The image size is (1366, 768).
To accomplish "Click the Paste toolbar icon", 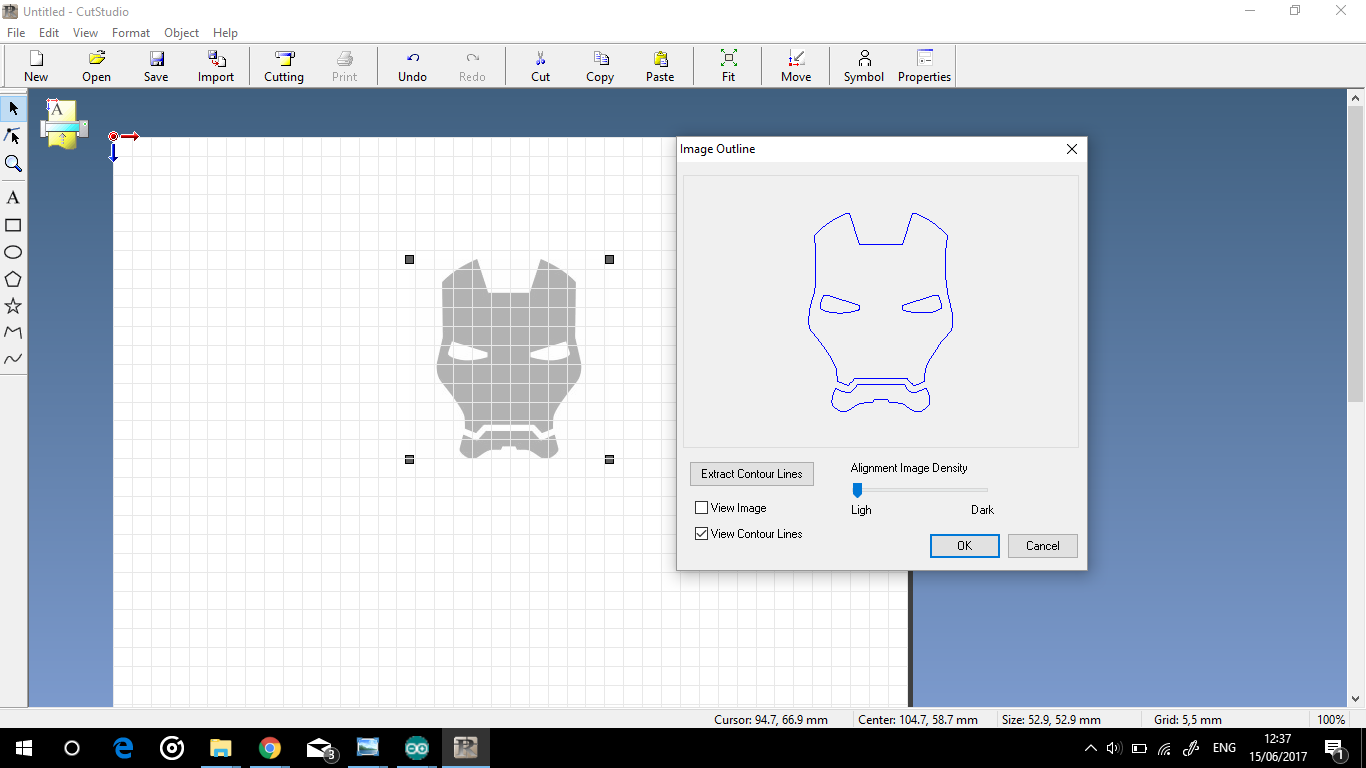I will [x=660, y=66].
